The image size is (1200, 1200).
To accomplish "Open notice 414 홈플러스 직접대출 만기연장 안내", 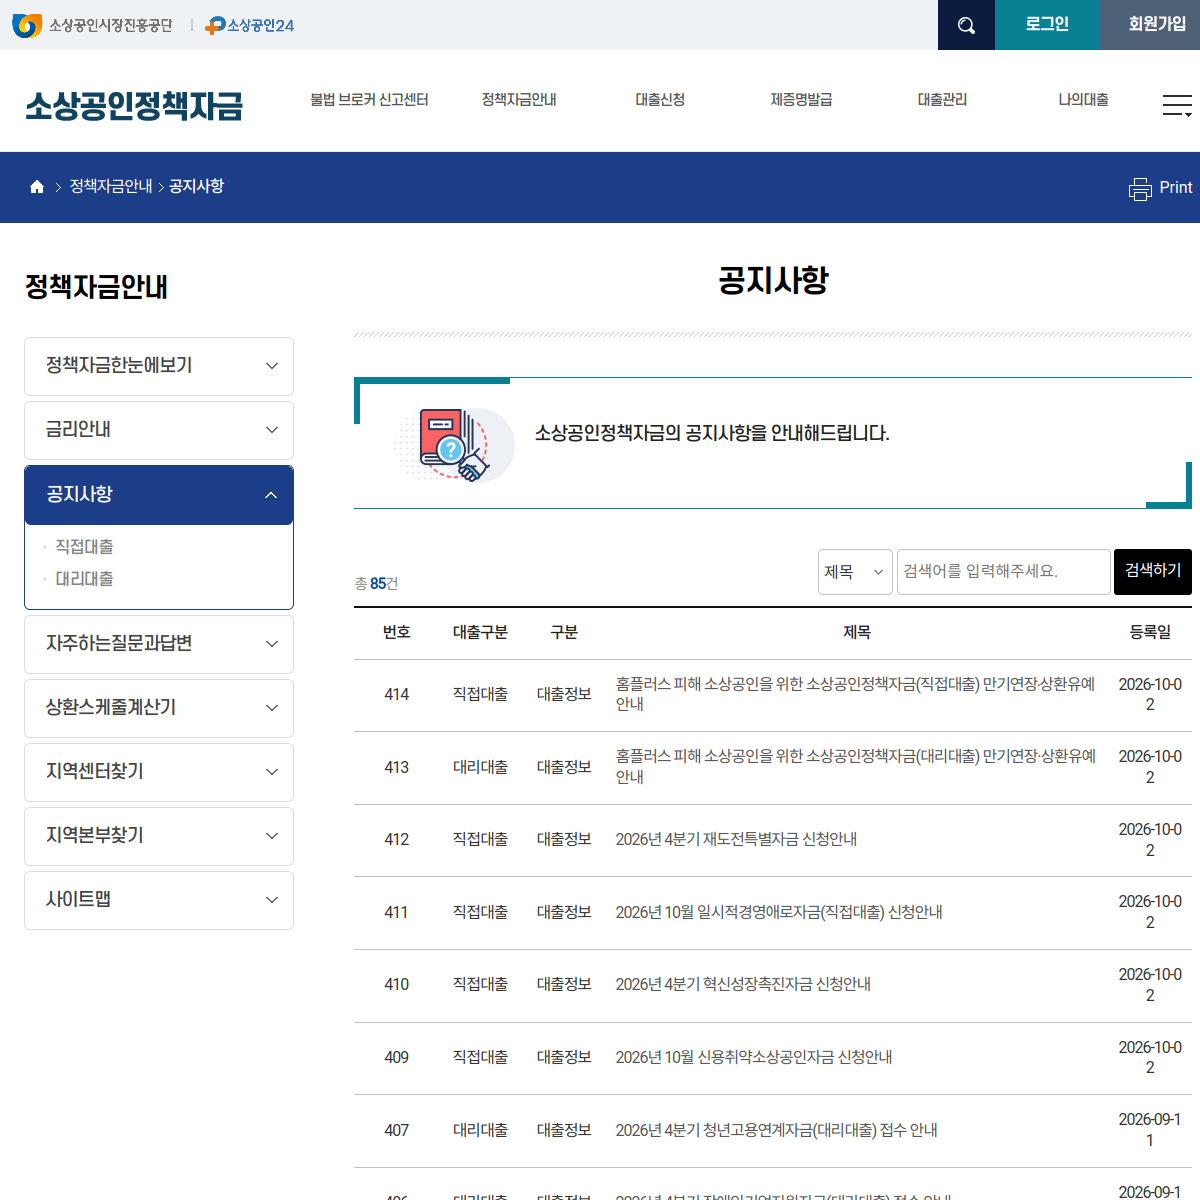I will [856, 694].
